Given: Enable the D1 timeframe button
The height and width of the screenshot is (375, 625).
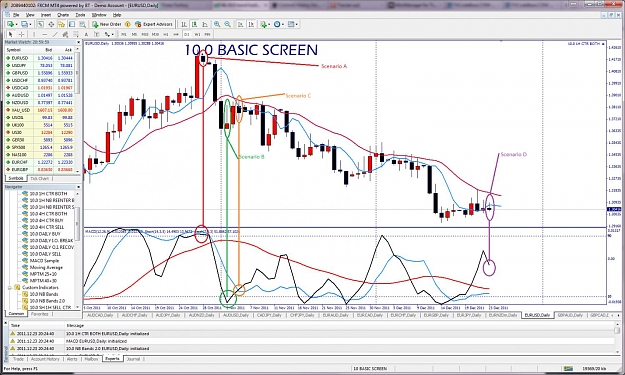Looking at the screenshot, I should coord(187,34).
